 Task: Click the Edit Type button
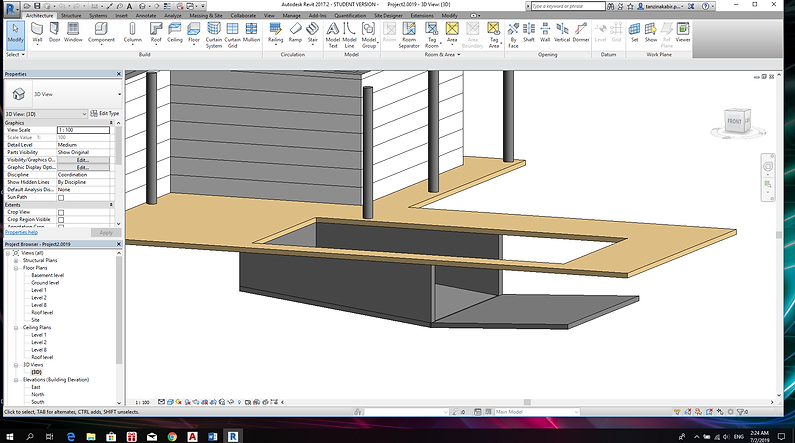click(105, 114)
